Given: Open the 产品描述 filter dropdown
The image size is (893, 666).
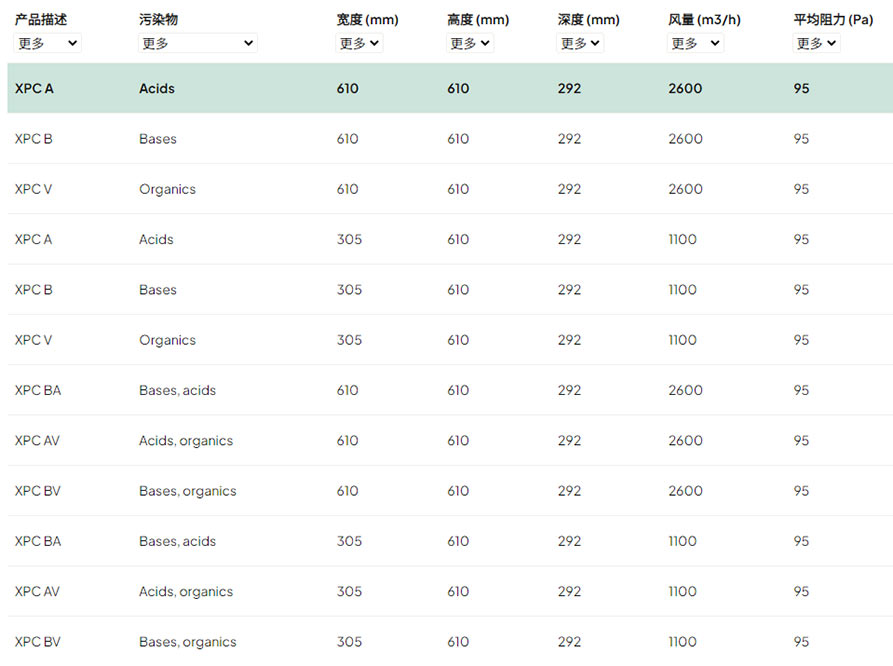Looking at the screenshot, I should tap(47, 43).
